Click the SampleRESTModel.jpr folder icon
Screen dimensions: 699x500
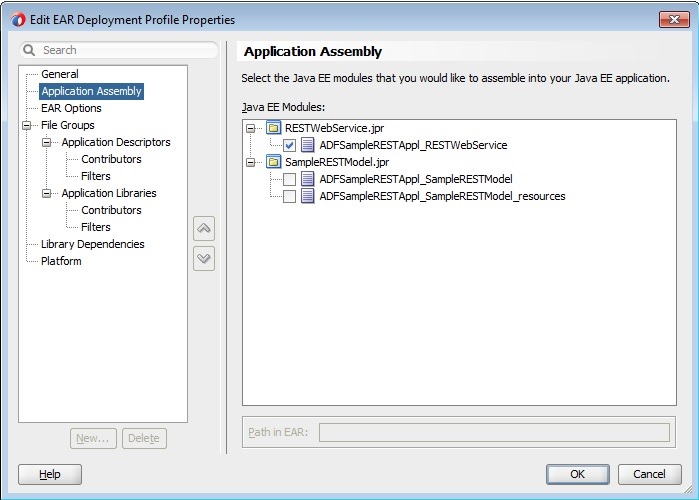[x=273, y=162]
